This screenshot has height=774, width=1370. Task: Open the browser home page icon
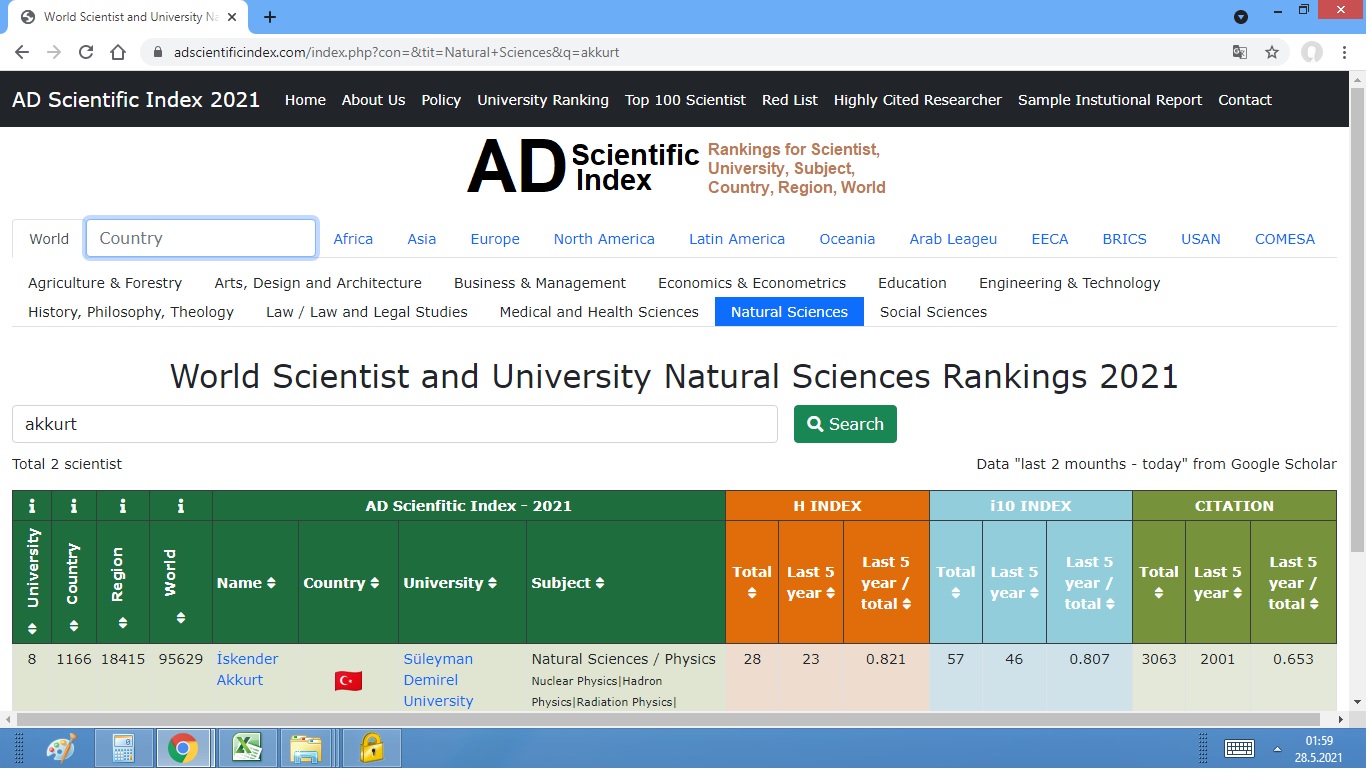point(118,52)
